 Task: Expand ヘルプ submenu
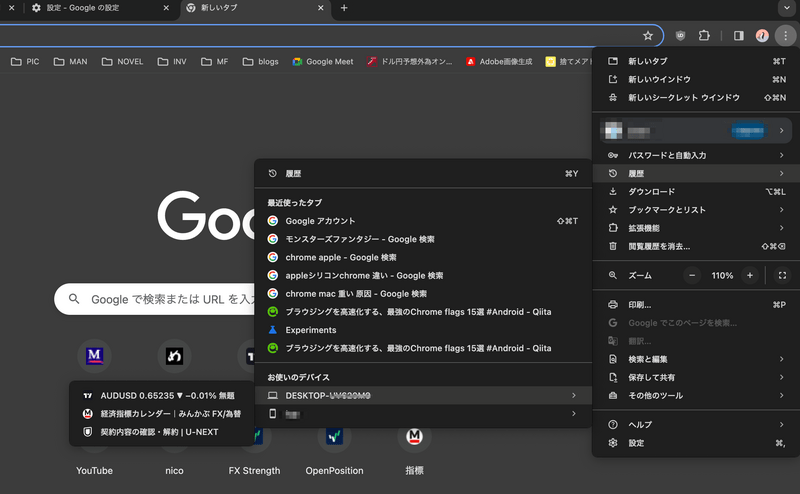click(x=696, y=425)
